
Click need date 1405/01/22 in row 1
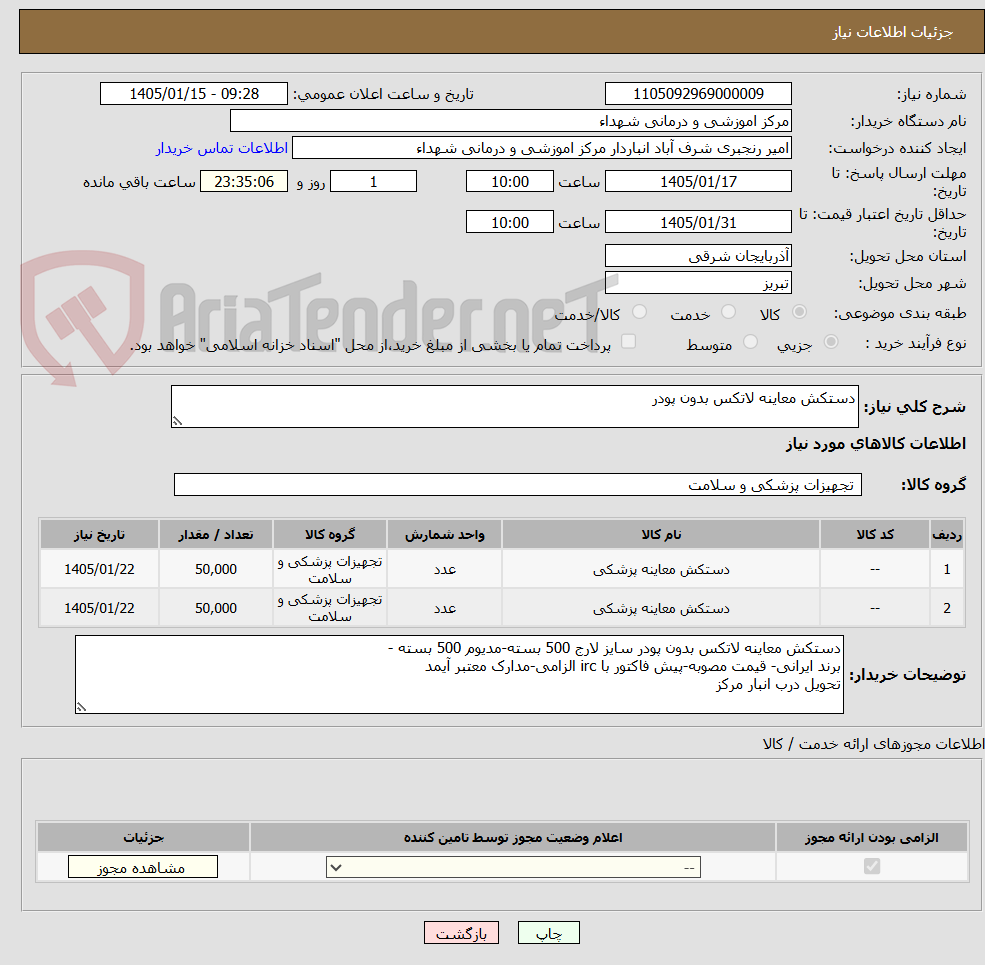click(x=99, y=569)
